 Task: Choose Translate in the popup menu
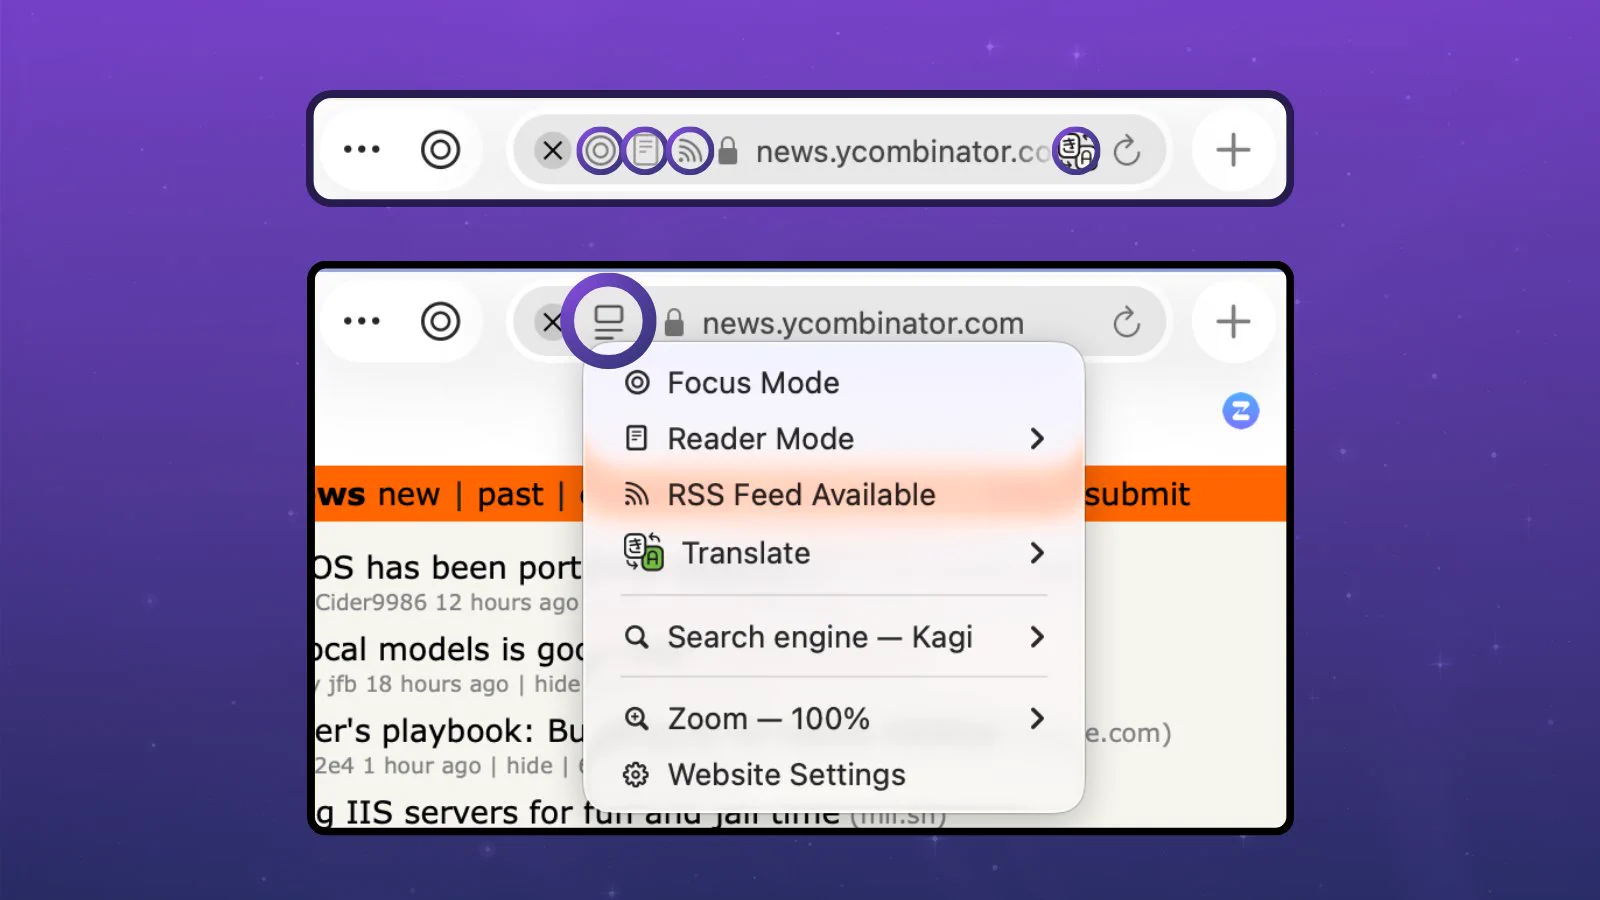[833, 553]
